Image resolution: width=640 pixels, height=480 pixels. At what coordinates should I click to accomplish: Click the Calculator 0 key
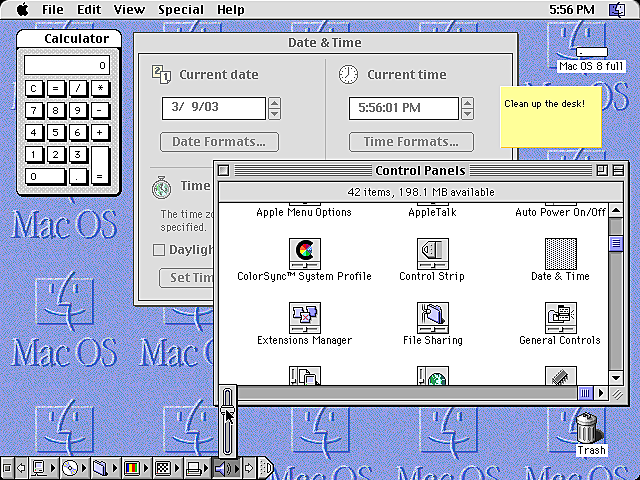[45, 176]
